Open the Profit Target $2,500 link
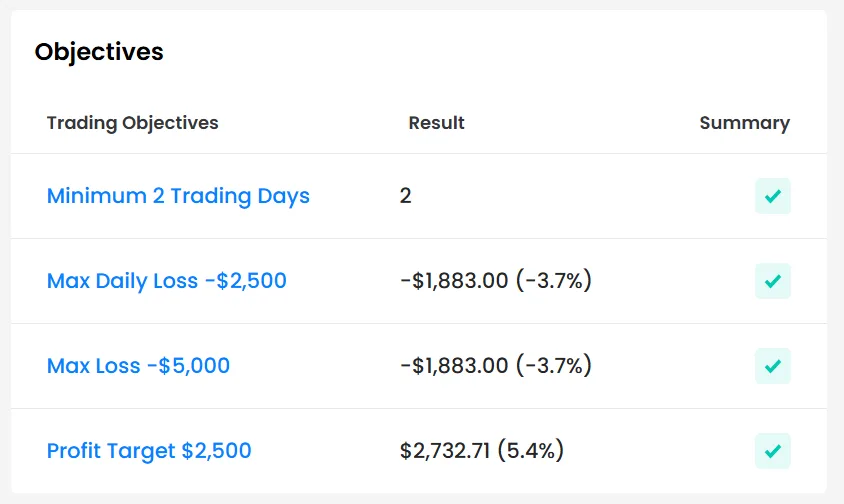This screenshot has width=844, height=504. click(149, 451)
